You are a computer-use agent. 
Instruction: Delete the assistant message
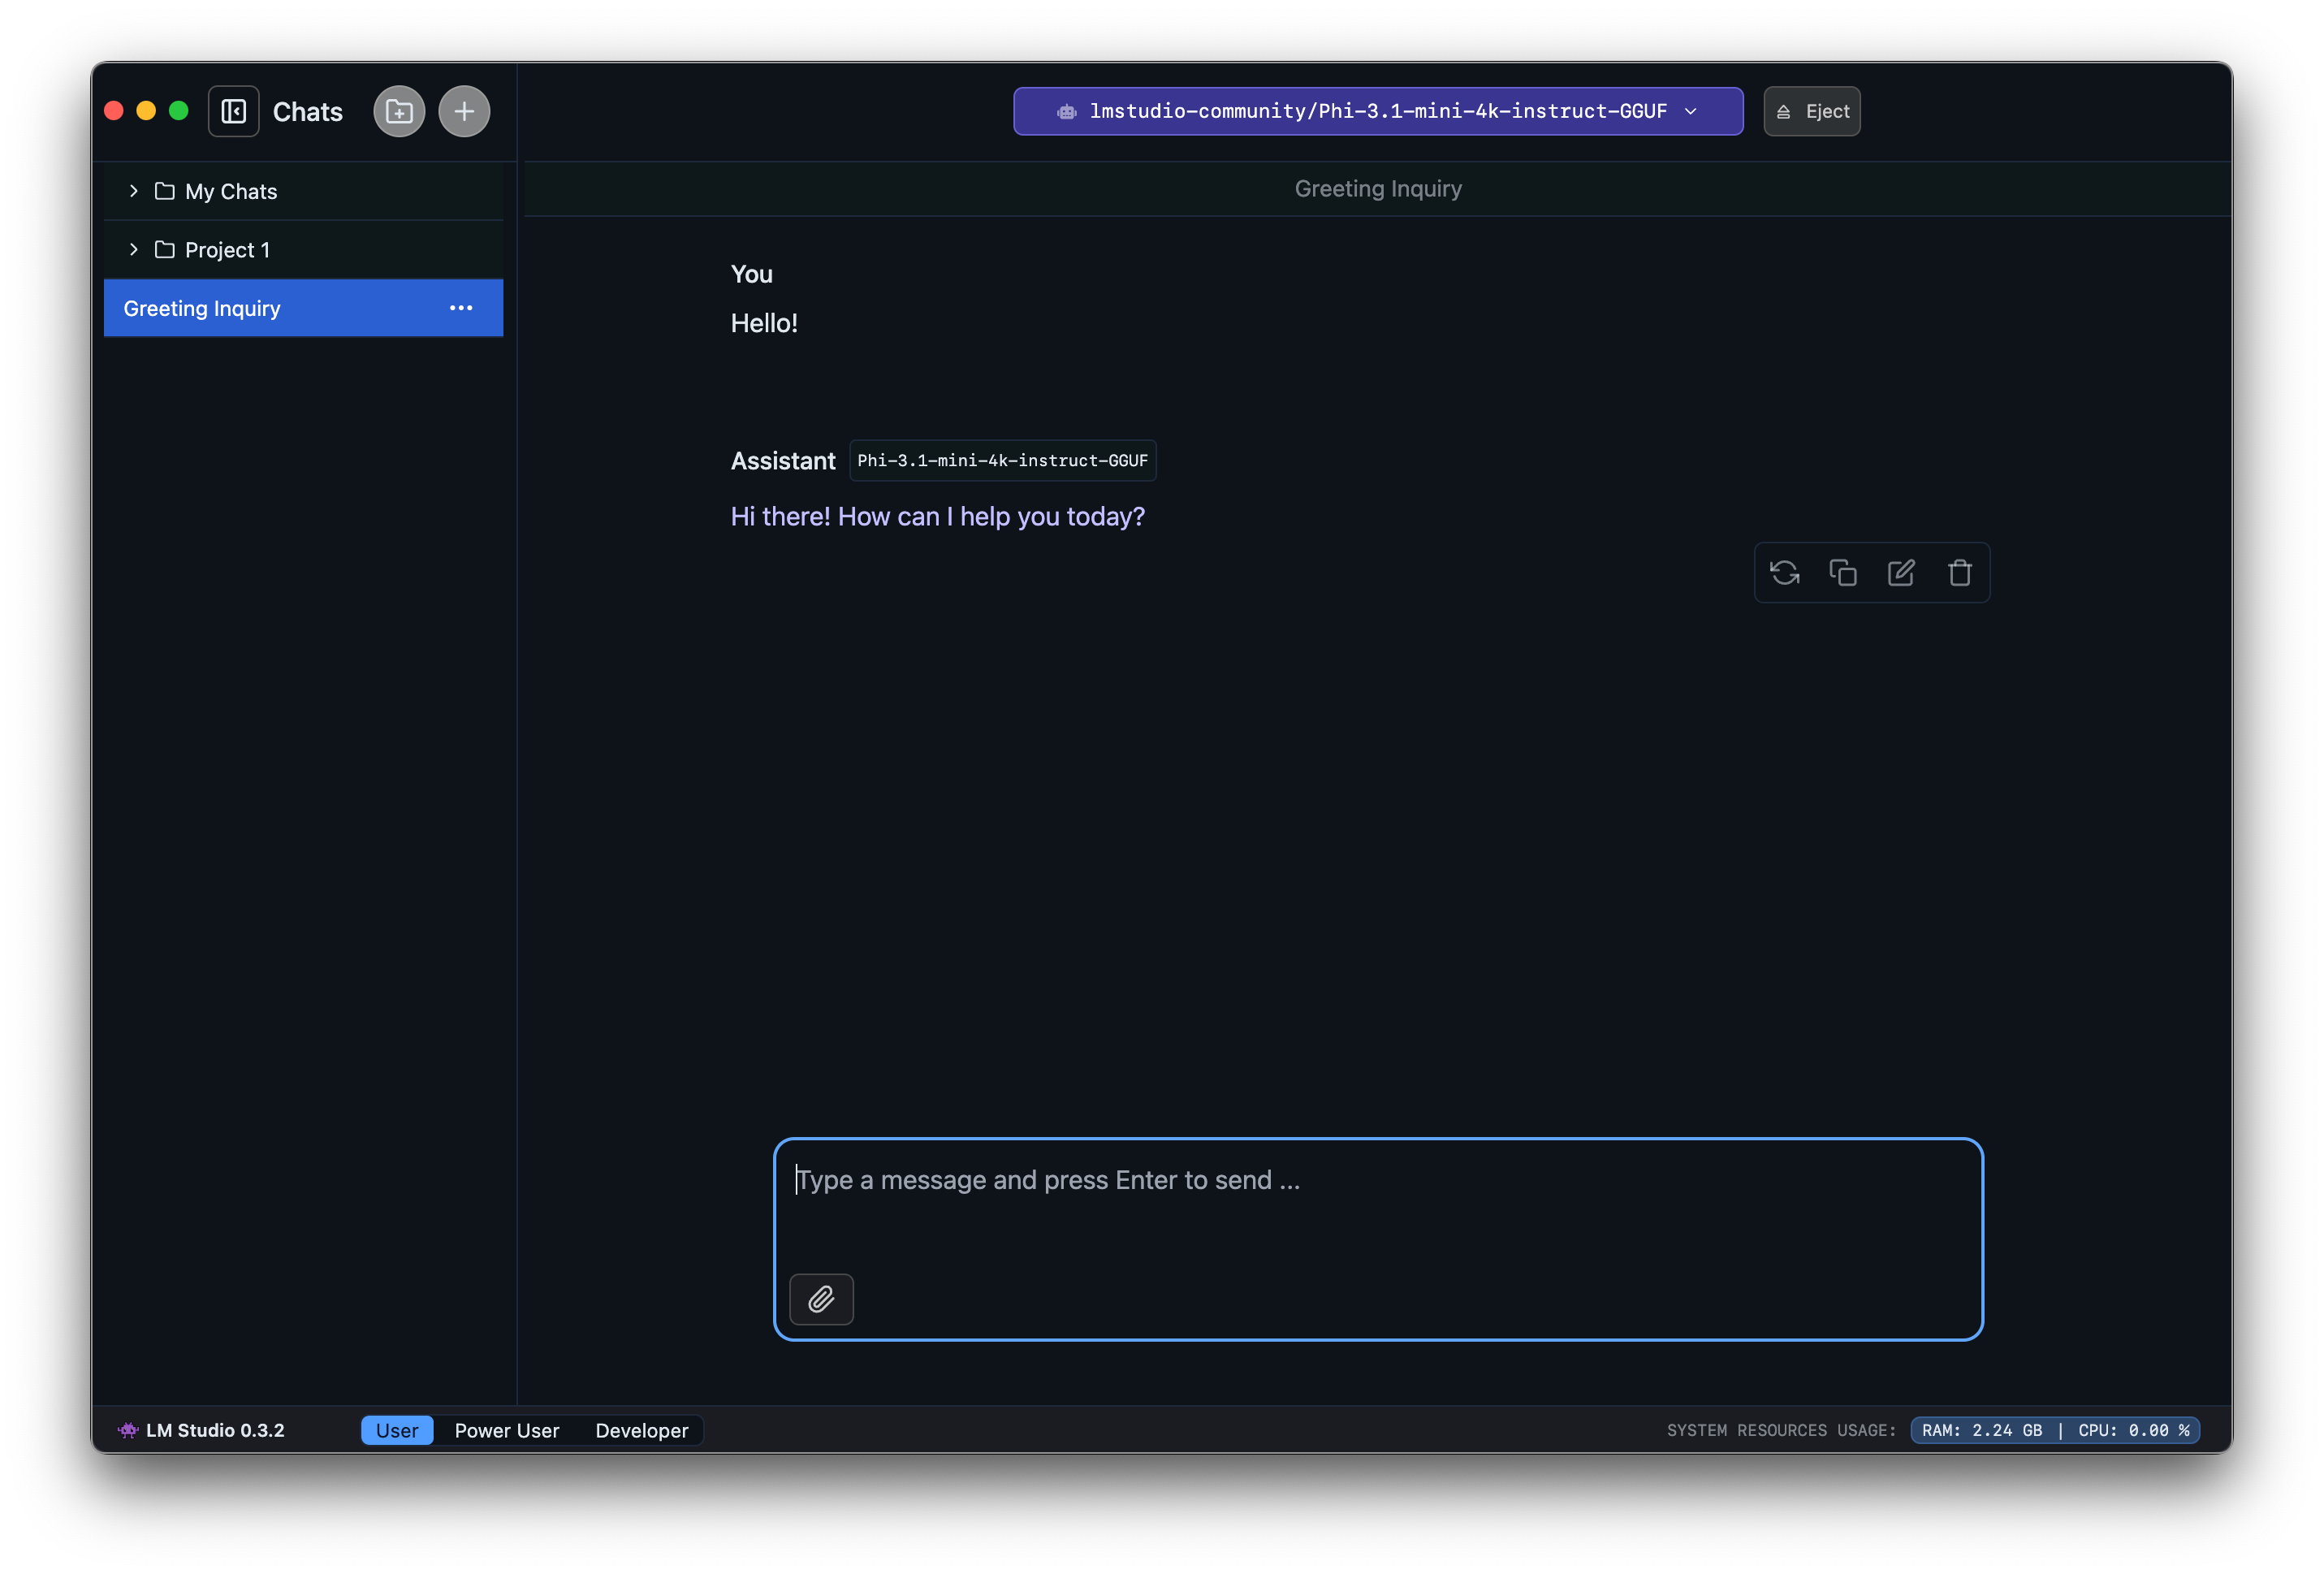[1959, 572]
